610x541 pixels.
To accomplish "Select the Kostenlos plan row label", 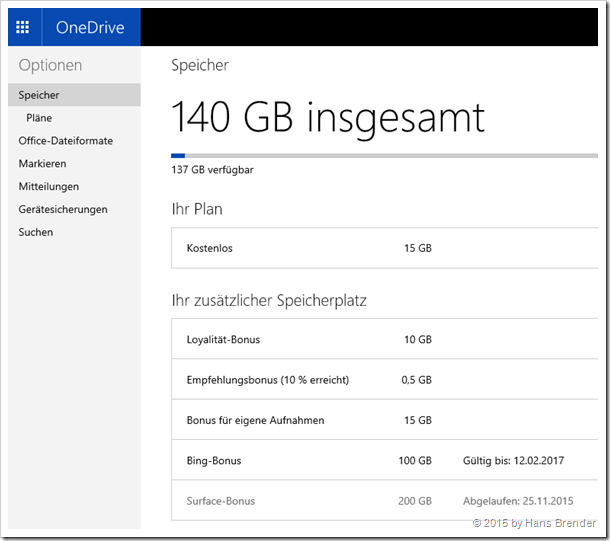I will pyautogui.click(x=210, y=248).
